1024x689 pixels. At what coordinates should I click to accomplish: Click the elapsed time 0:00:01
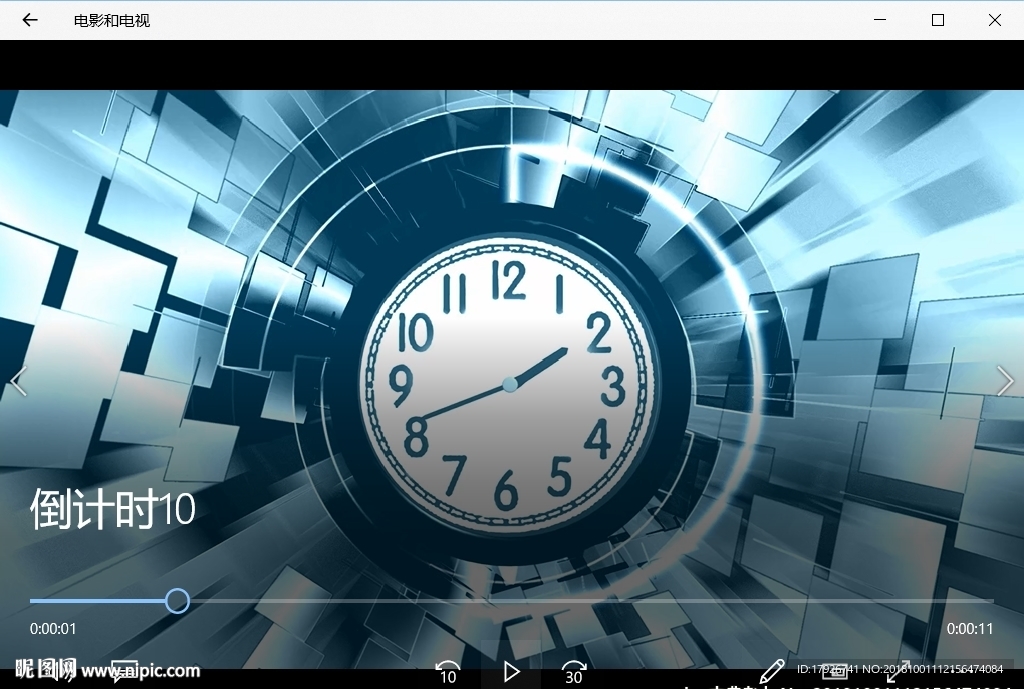[53, 629]
